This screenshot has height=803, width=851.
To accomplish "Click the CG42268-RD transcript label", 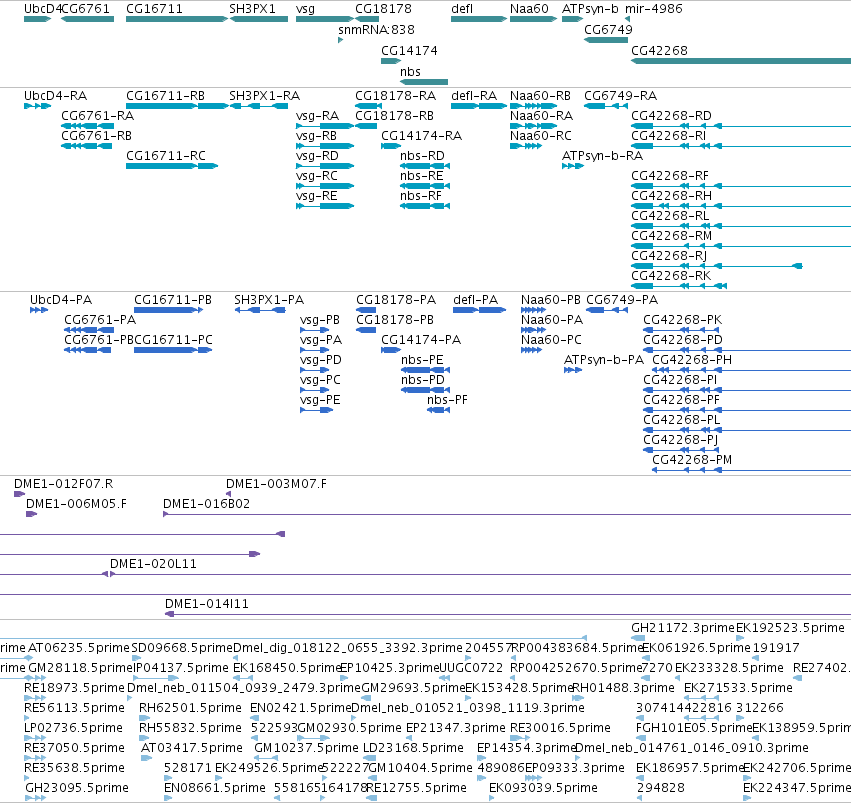I will [x=671, y=116].
